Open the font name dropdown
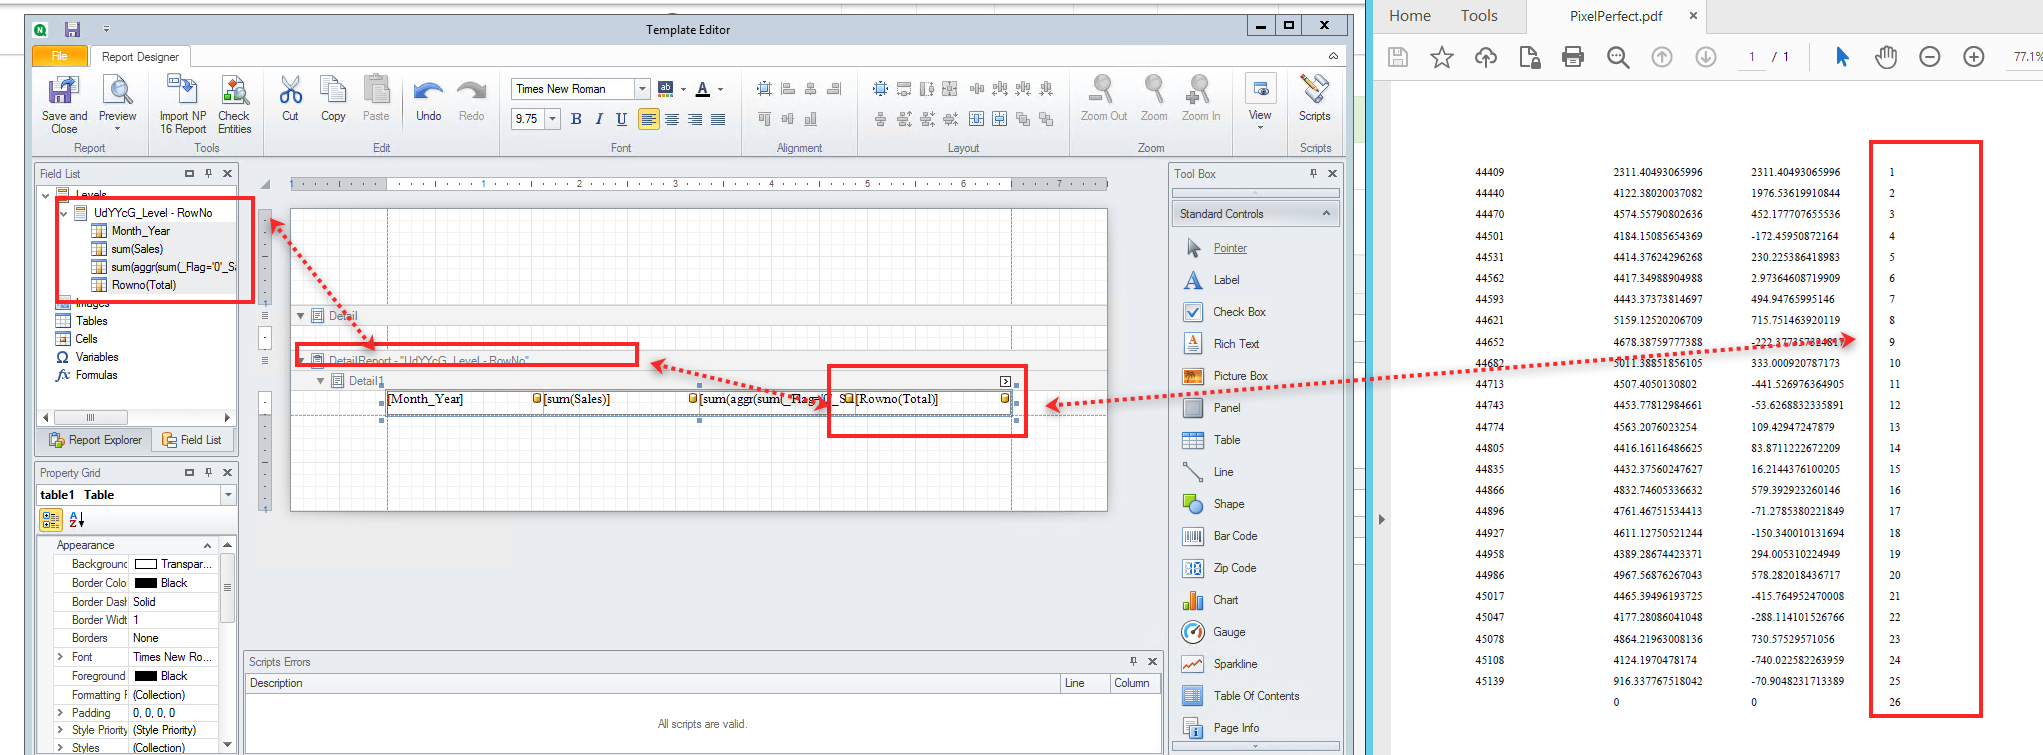Image resolution: width=2043 pixels, height=755 pixels. point(643,89)
